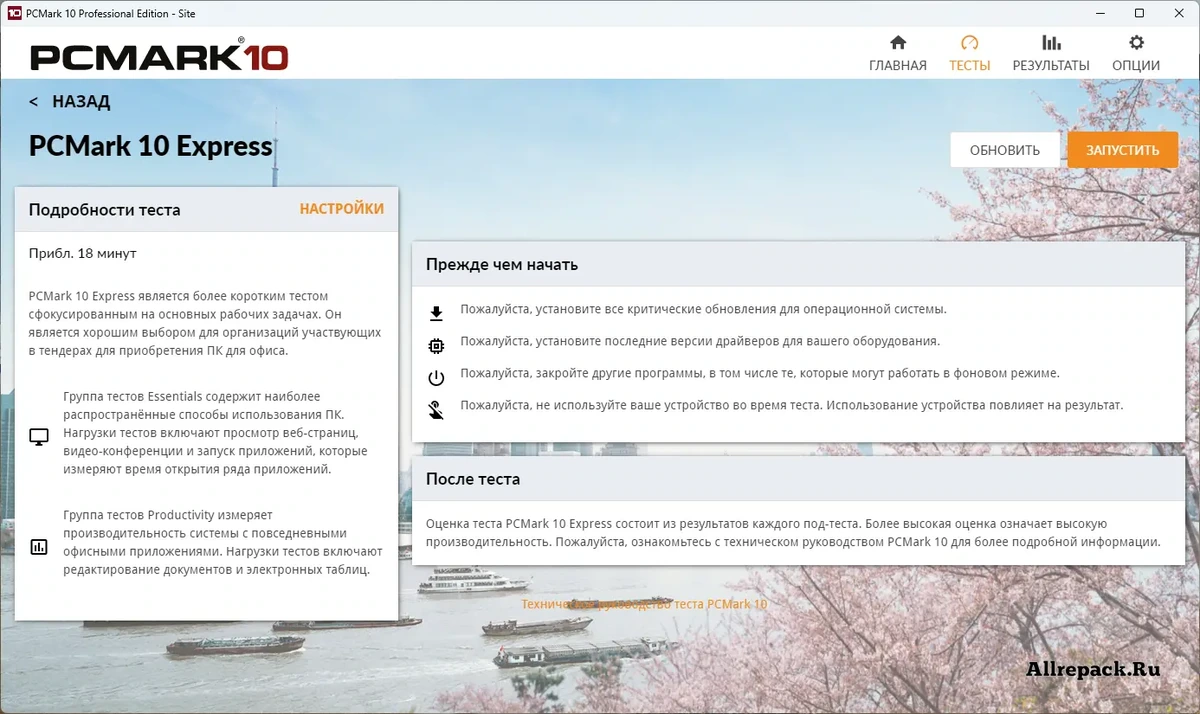Click the 'Прибл. 18 минут' duration text
Viewport: 1200px width, 714px height.
pyautogui.click(x=82, y=253)
